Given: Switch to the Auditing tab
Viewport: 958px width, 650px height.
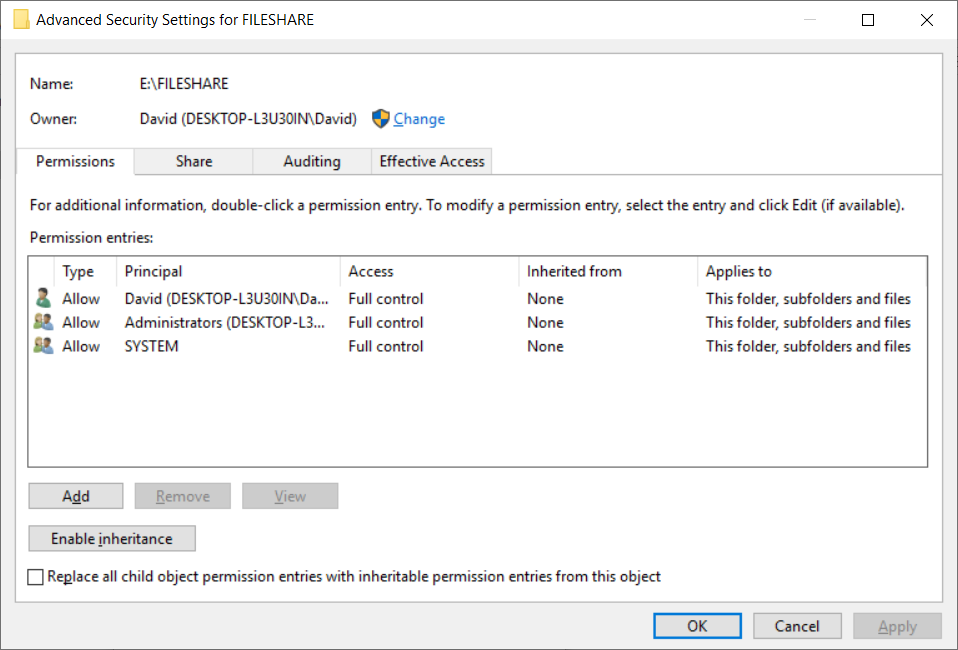Looking at the screenshot, I should click(x=312, y=161).
